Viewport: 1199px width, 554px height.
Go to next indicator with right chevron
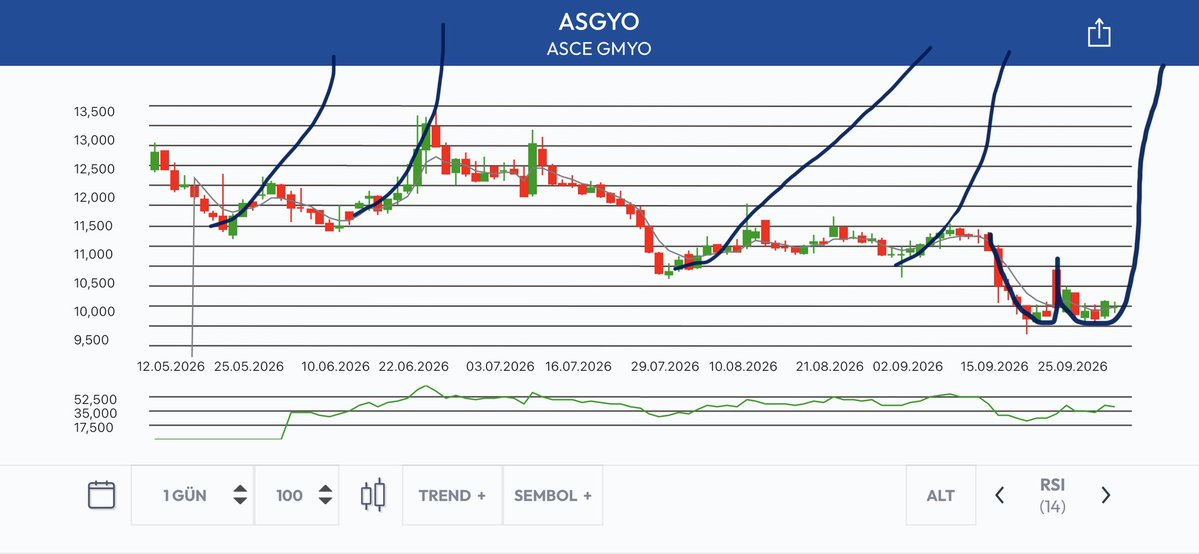pos(1105,495)
